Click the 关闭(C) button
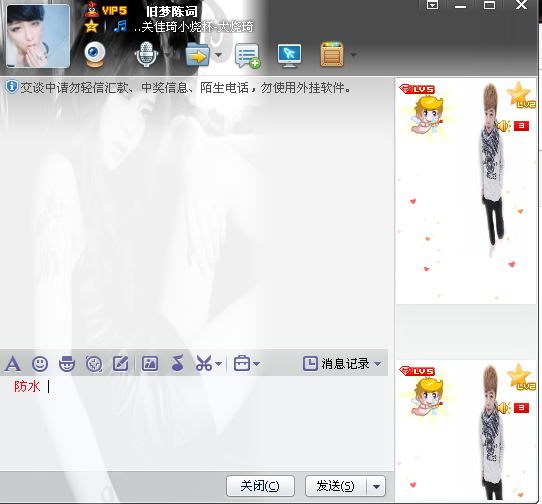 260,486
